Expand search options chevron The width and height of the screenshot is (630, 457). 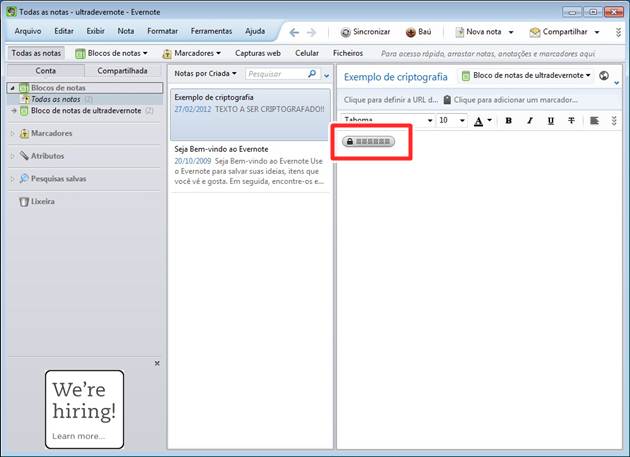(327, 75)
